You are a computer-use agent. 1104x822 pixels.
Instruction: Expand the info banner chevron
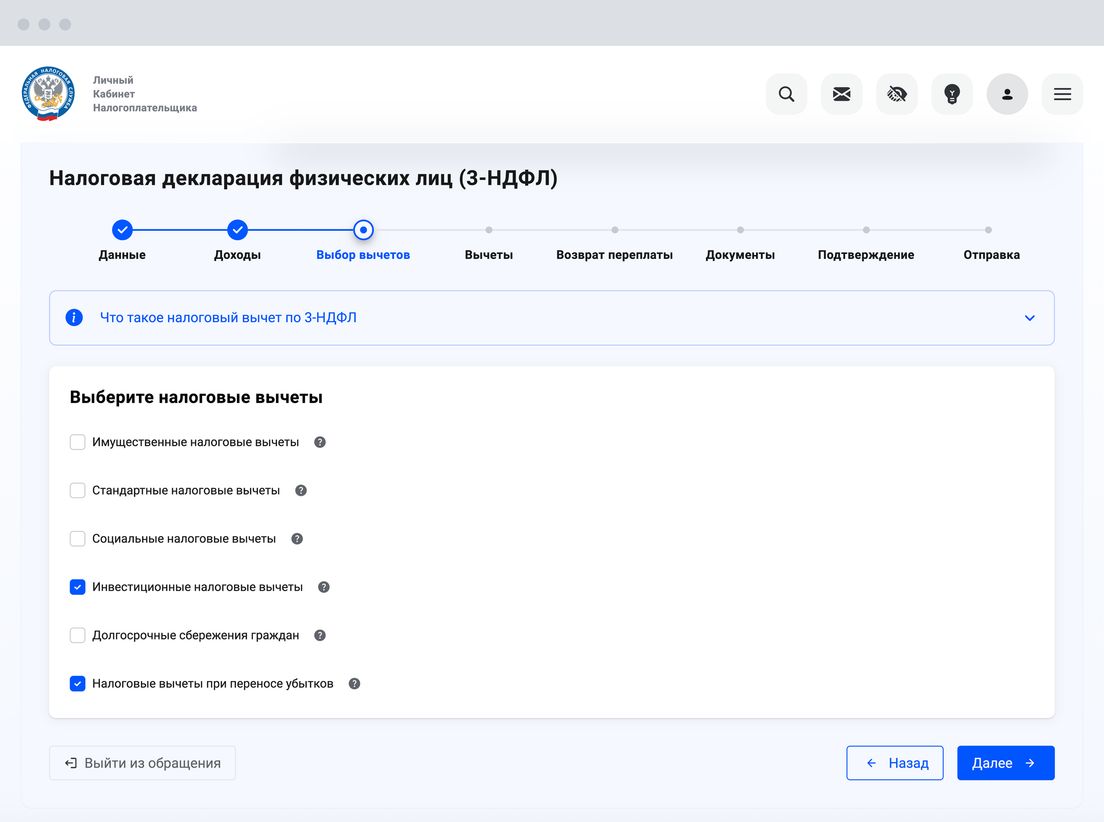tap(1029, 318)
